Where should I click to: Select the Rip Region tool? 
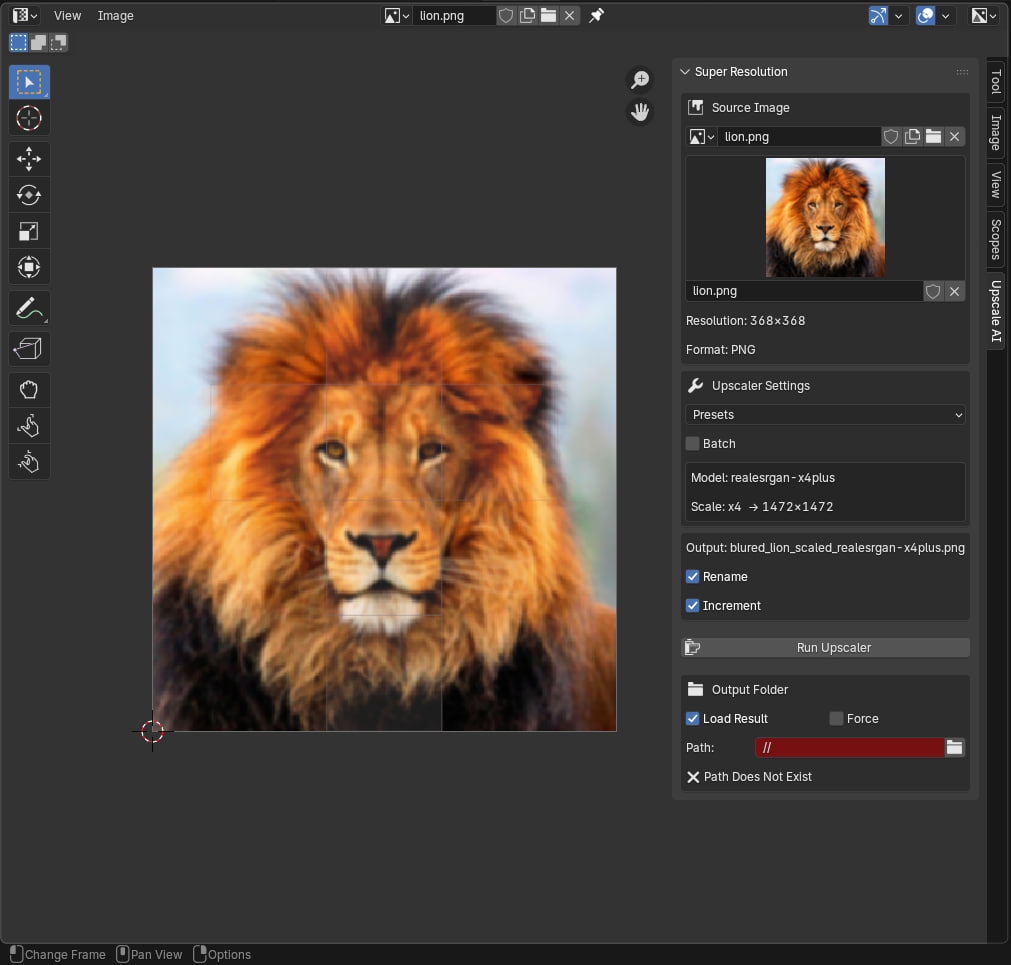pyautogui.click(x=29, y=349)
